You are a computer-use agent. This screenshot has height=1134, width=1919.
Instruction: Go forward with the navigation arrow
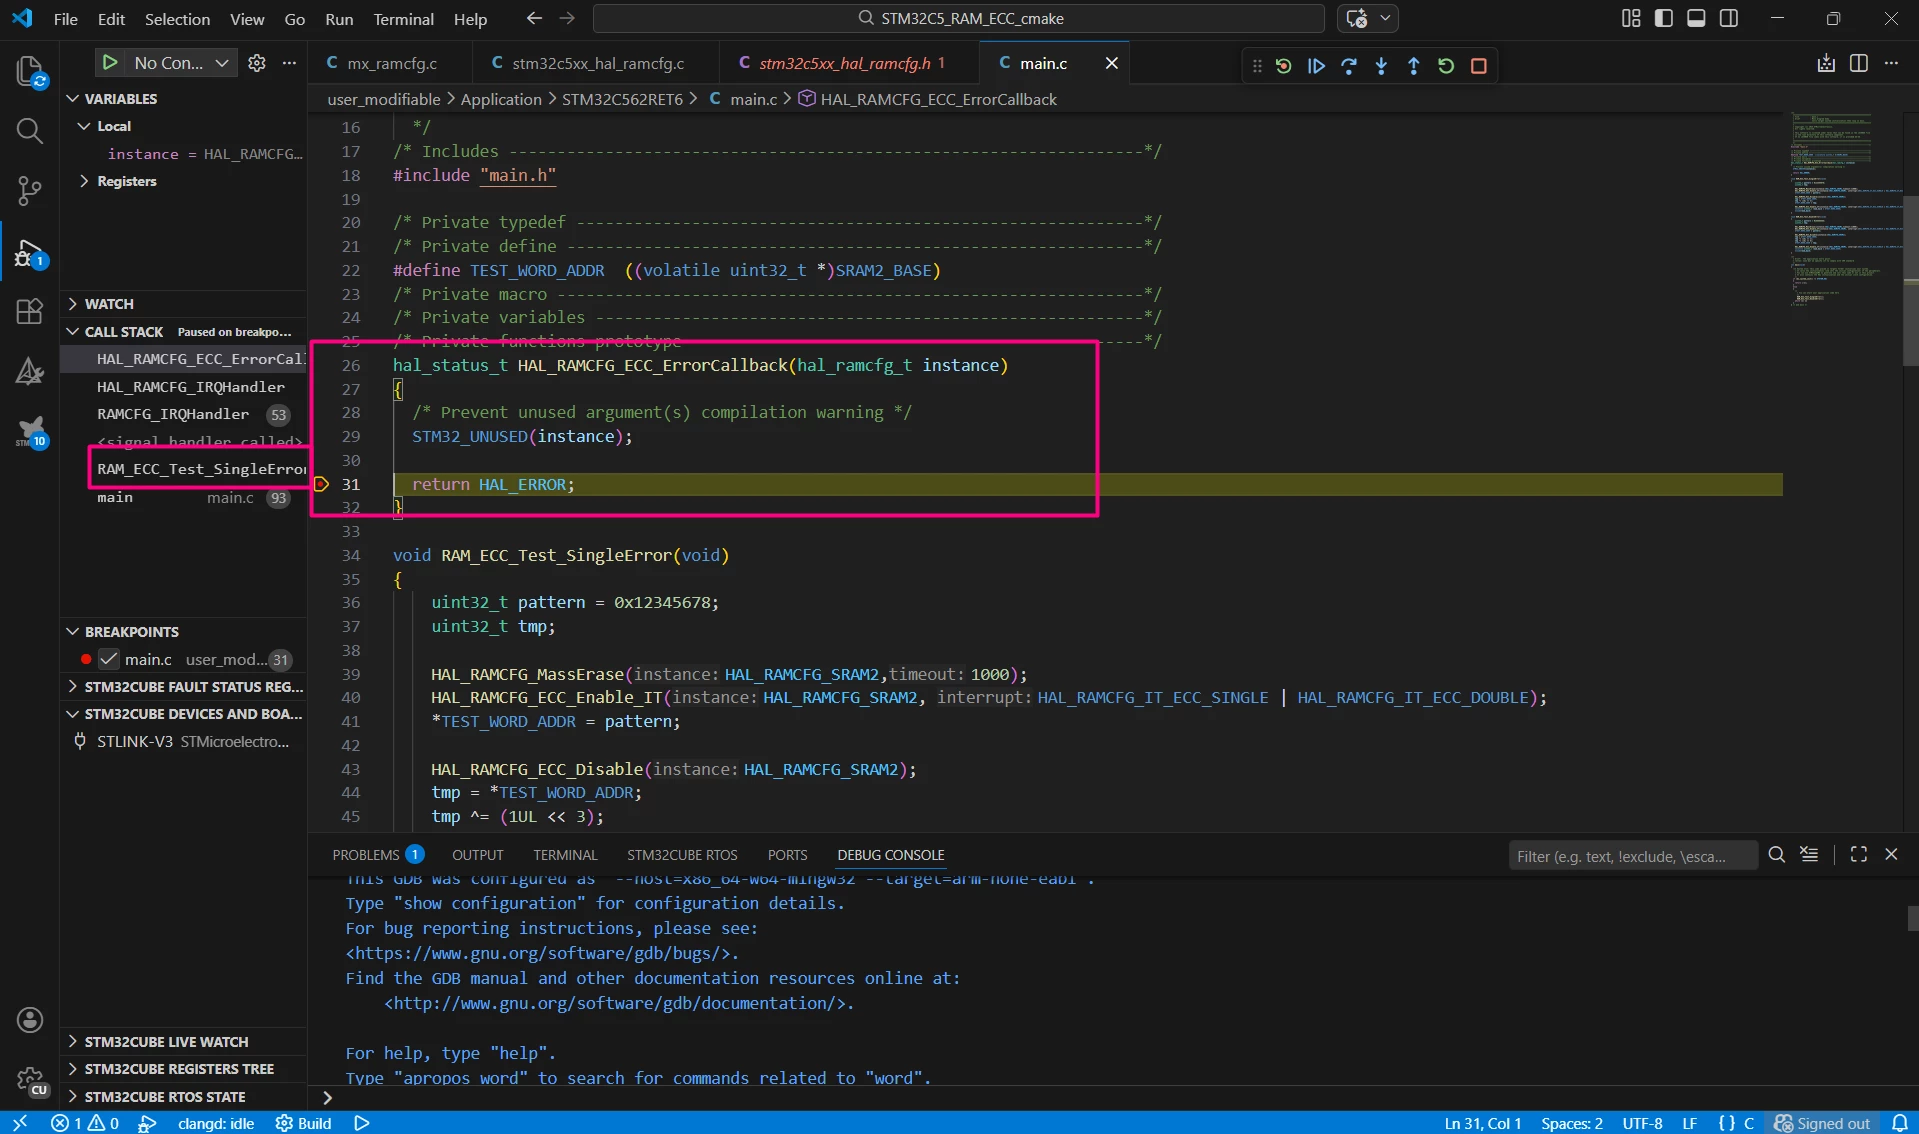pos(567,18)
